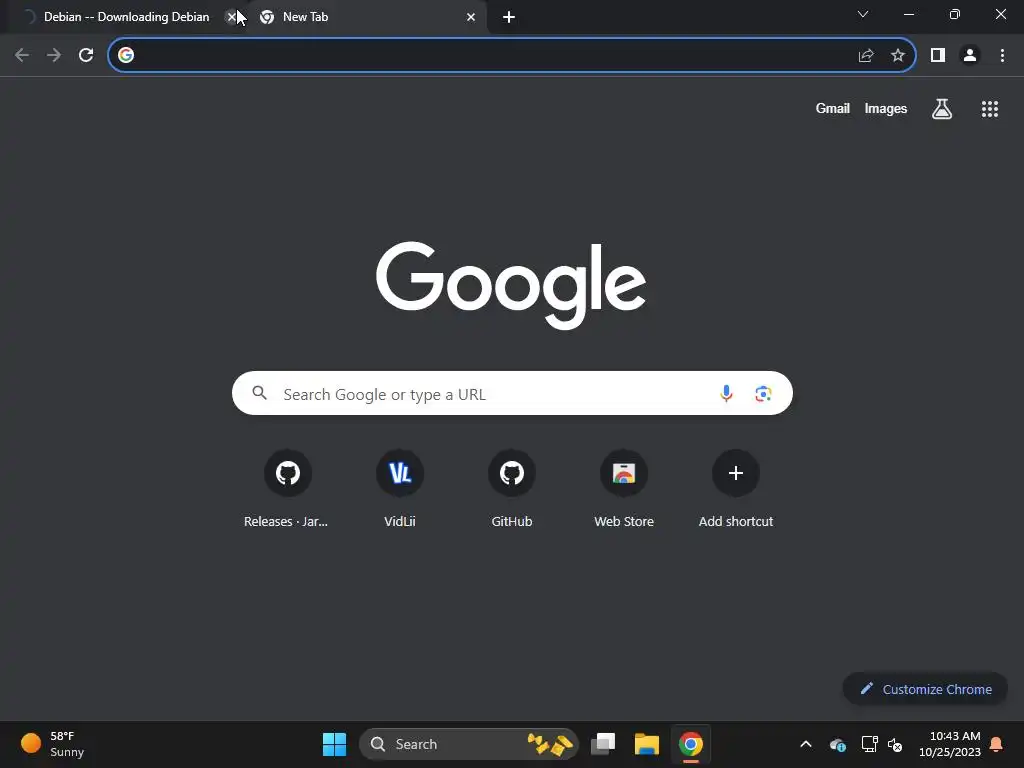1024x768 pixels.
Task: Open the network tray icon
Action: point(869,744)
